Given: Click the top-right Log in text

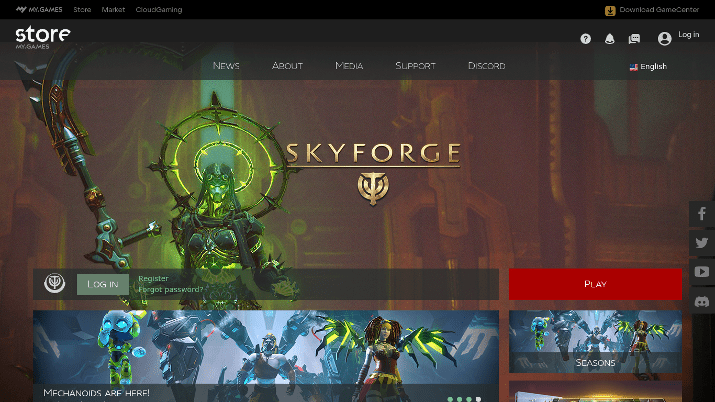Looking at the screenshot, I should coord(689,34).
